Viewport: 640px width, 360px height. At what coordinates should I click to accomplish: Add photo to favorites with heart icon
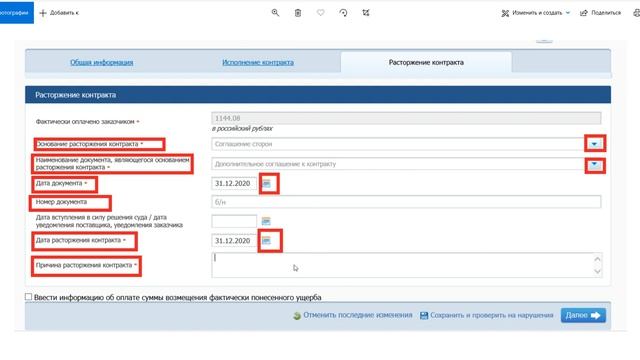[320, 13]
